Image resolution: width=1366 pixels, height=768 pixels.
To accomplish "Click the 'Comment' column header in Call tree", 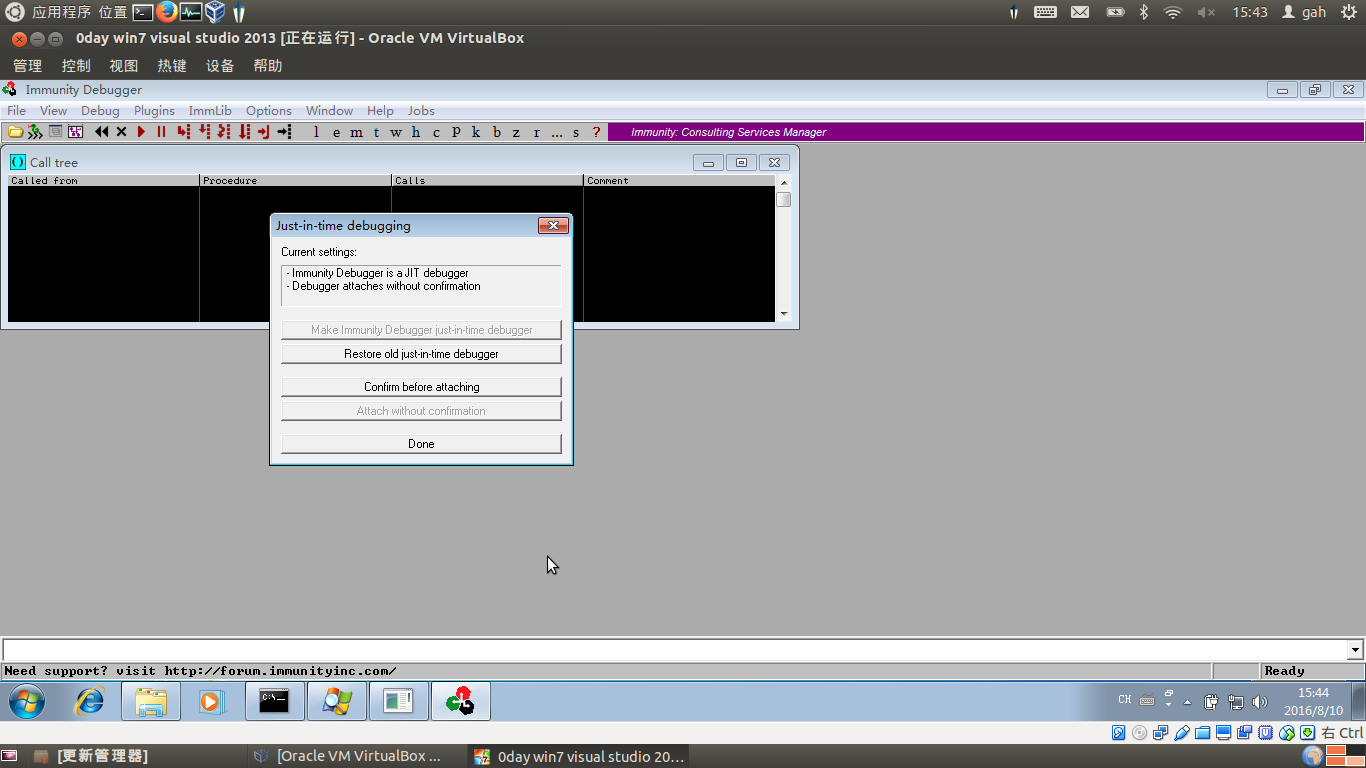I will tap(679, 181).
